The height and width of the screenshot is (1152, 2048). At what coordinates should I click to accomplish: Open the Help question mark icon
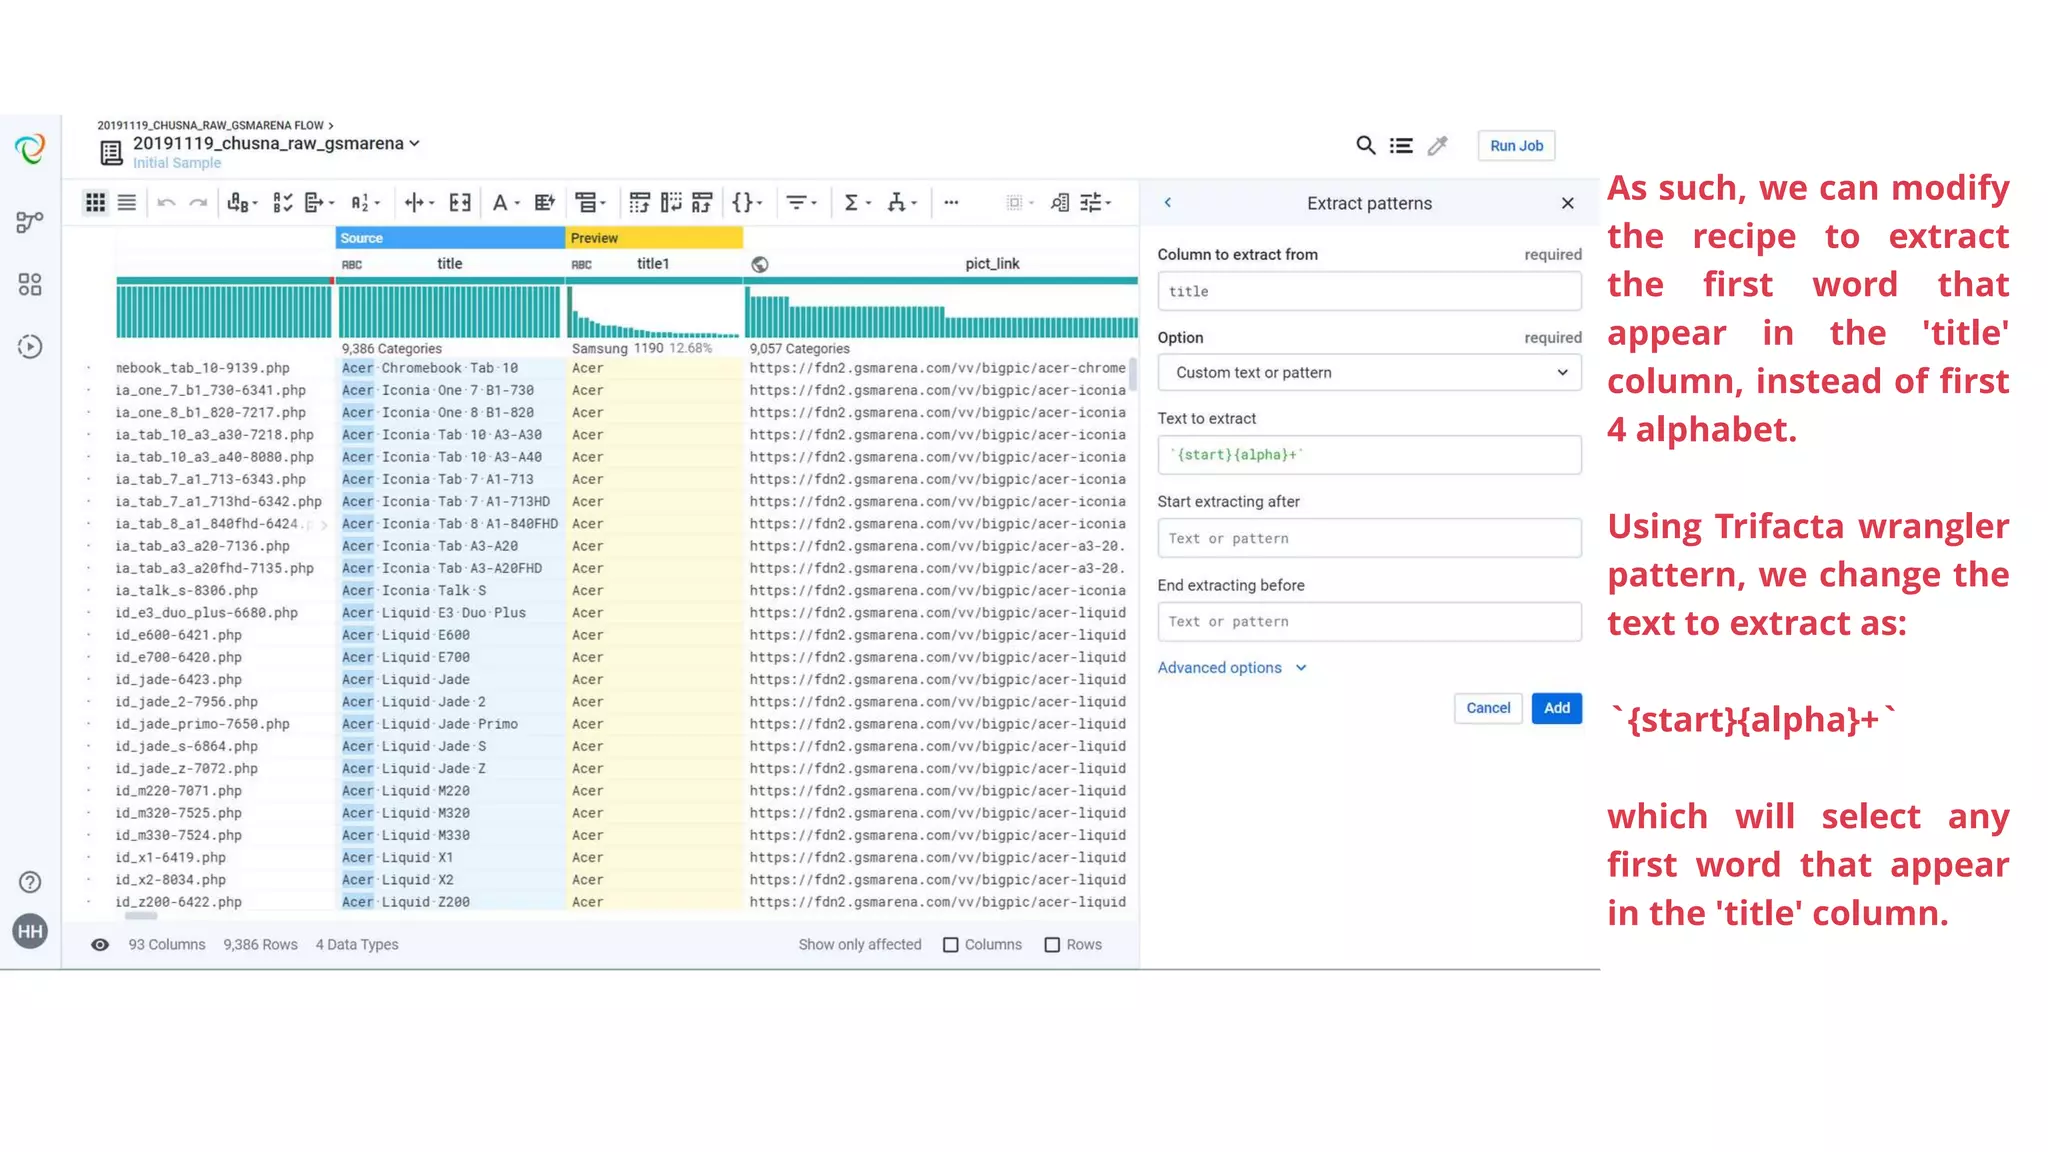click(30, 882)
